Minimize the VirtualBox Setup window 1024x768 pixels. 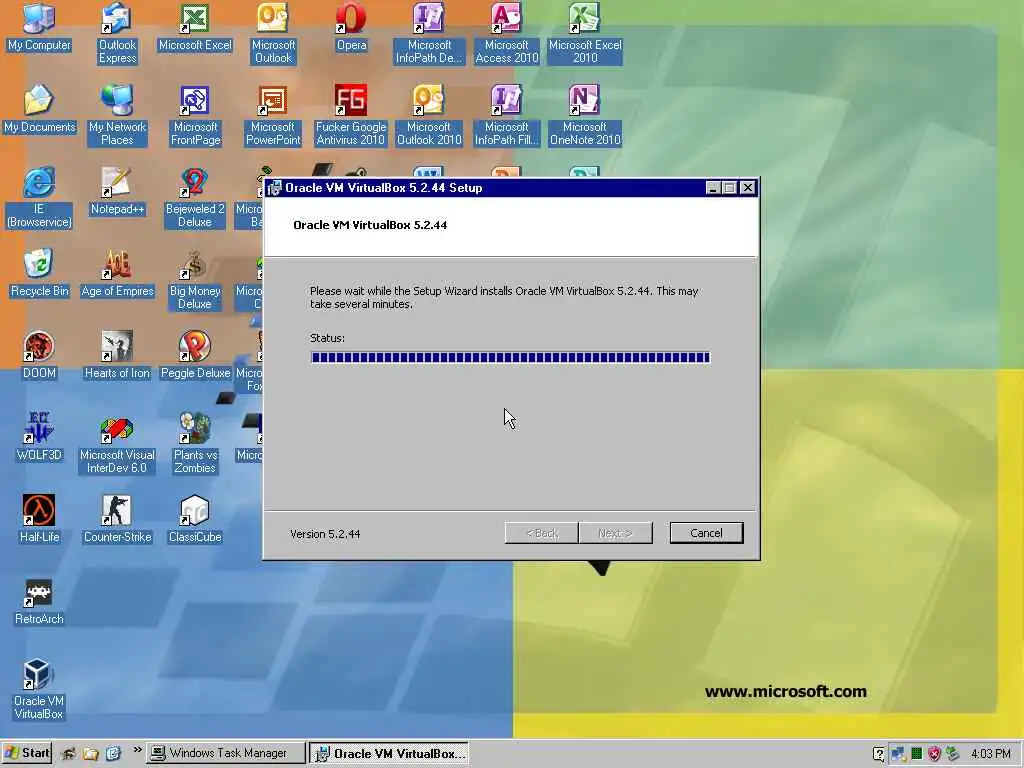tap(713, 188)
